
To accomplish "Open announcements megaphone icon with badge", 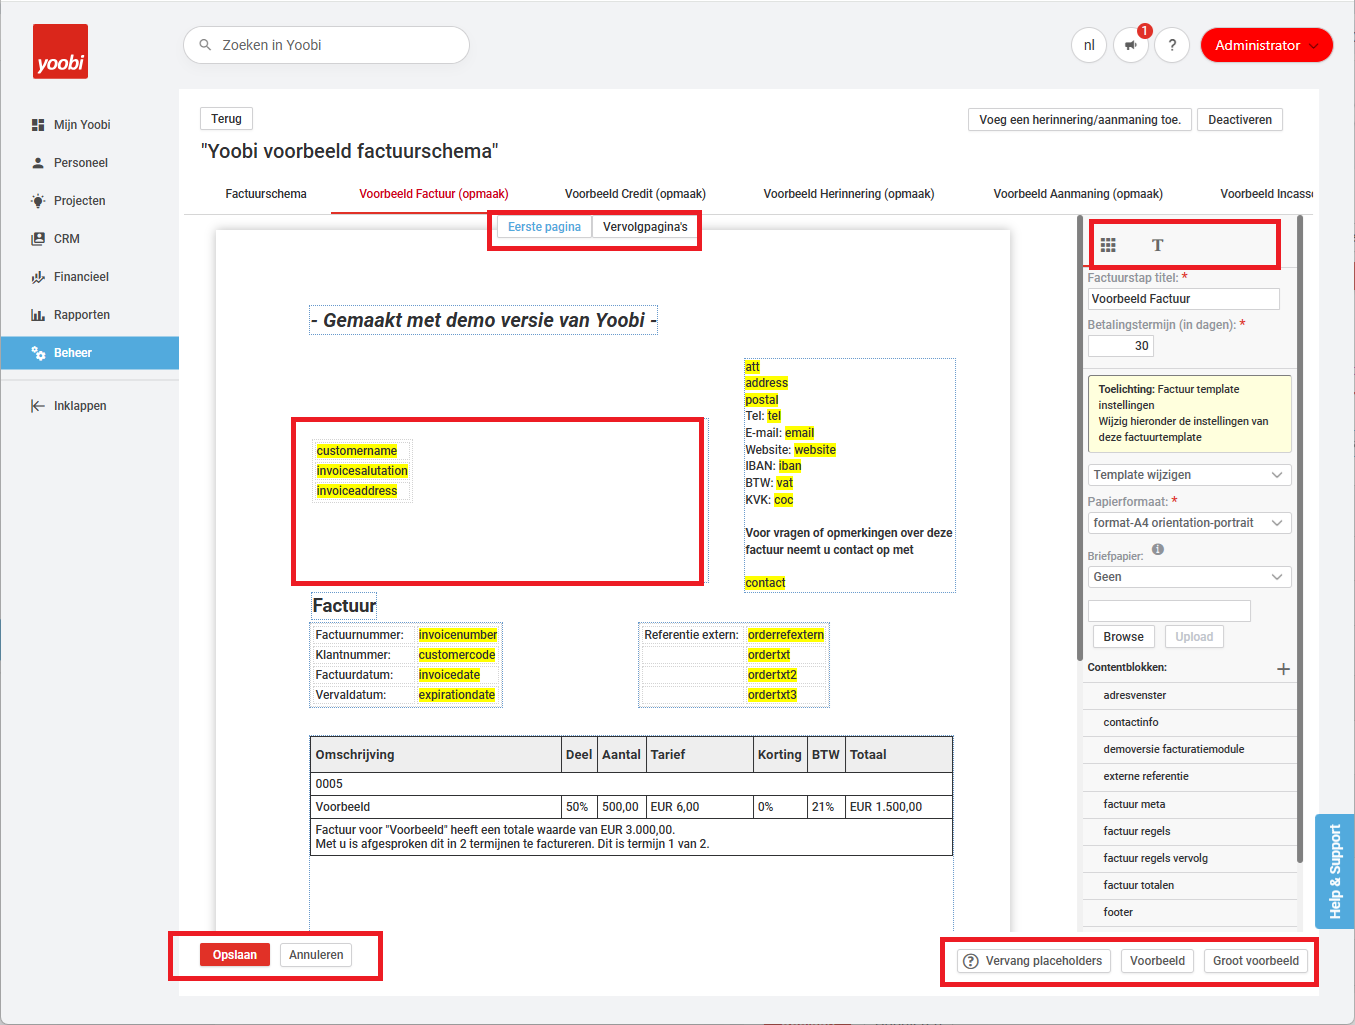I will (x=1131, y=45).
